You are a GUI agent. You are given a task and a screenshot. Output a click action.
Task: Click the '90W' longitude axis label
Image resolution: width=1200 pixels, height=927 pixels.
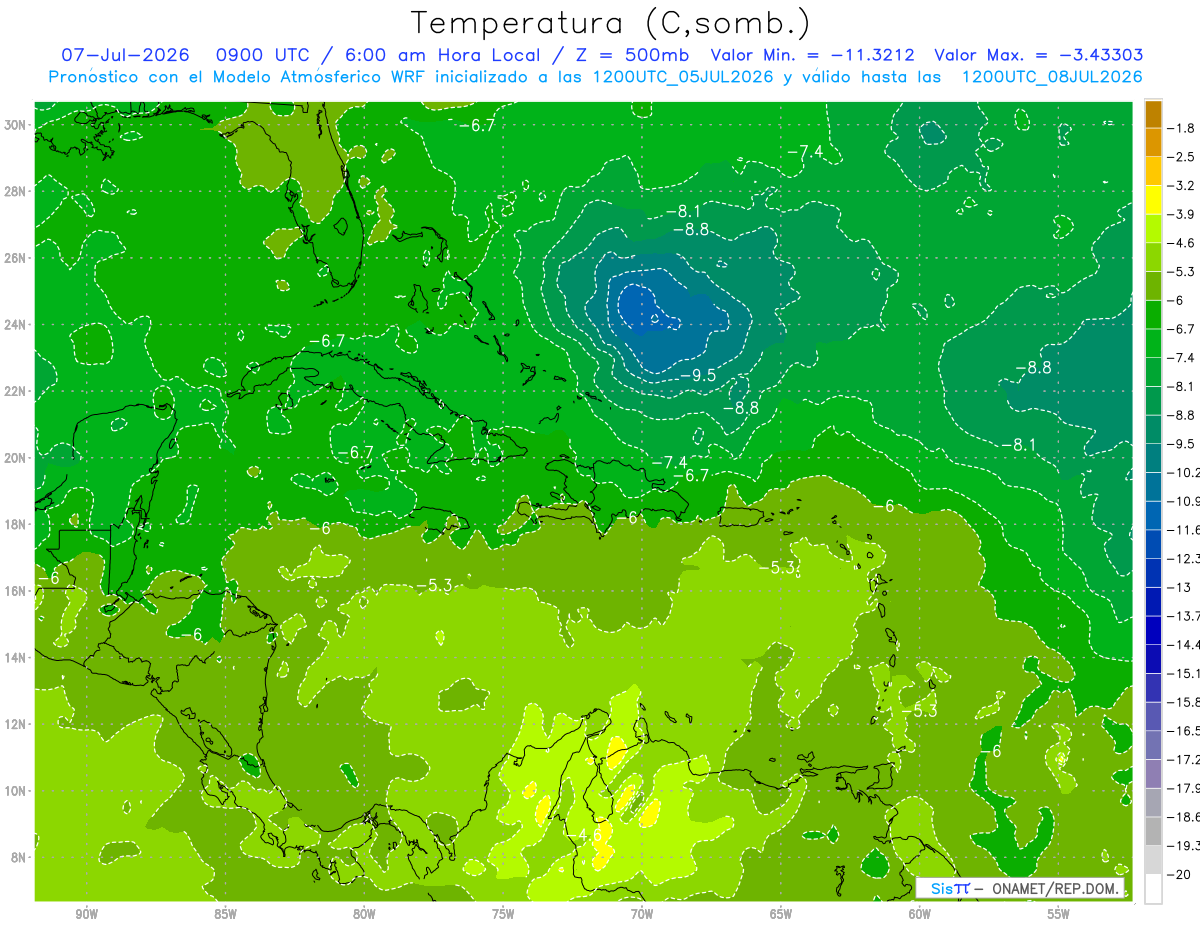tap(87, 914)
